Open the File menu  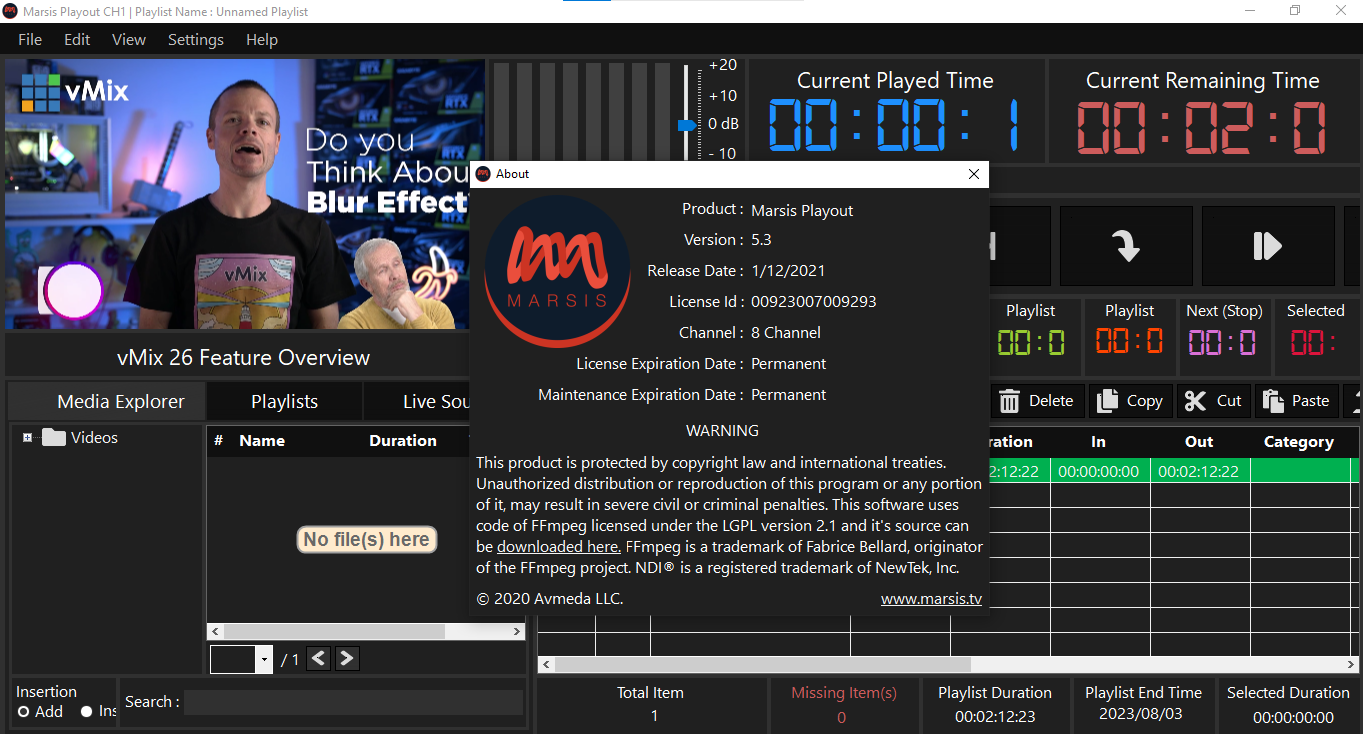coord(30,40)
